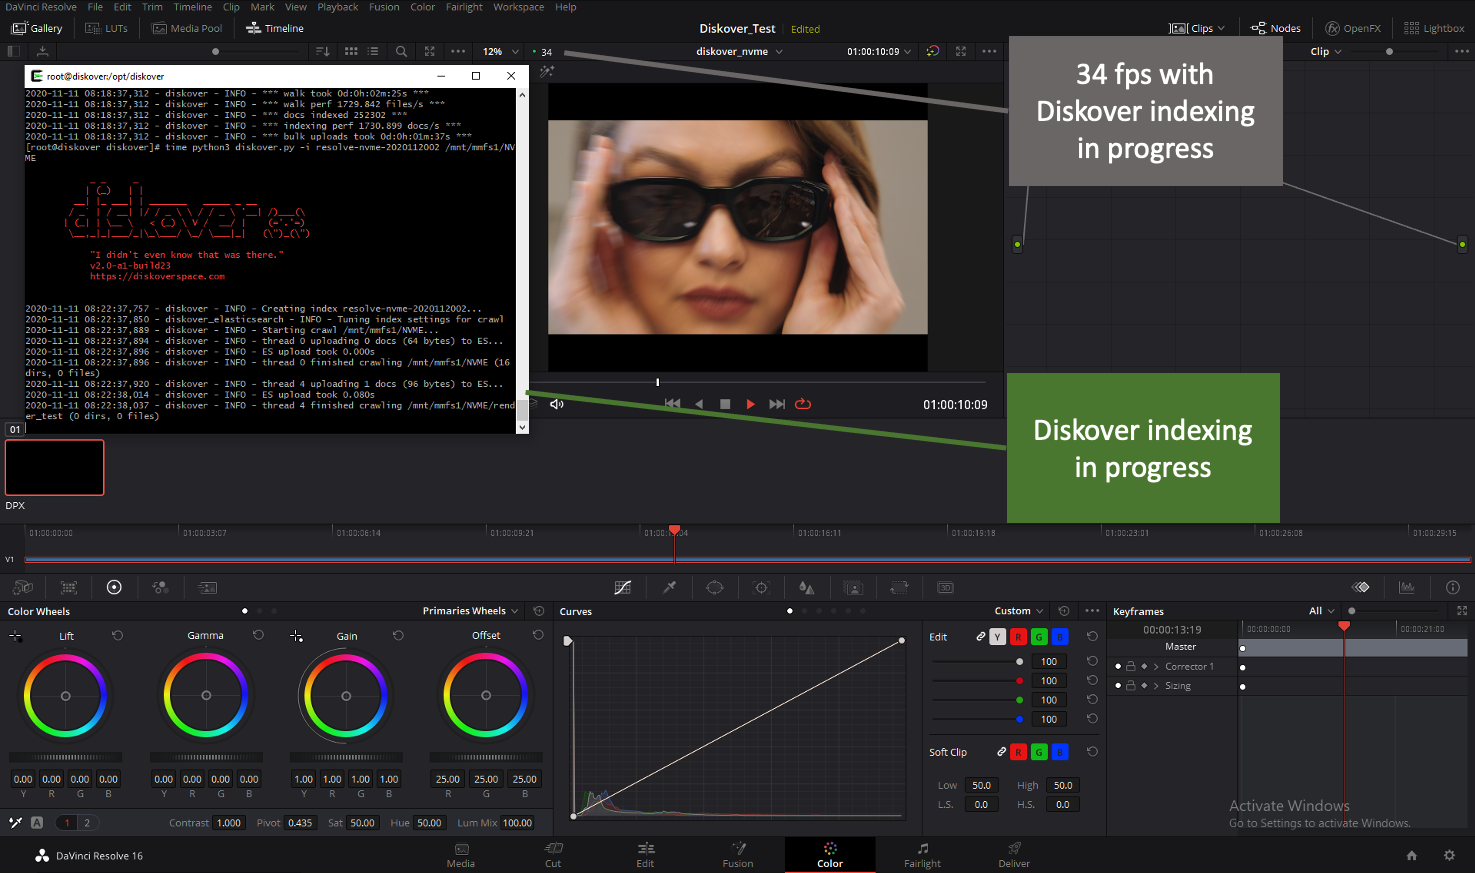
Task: Open the Primaries Wheels mode dropdown
Action: [470, 611]
